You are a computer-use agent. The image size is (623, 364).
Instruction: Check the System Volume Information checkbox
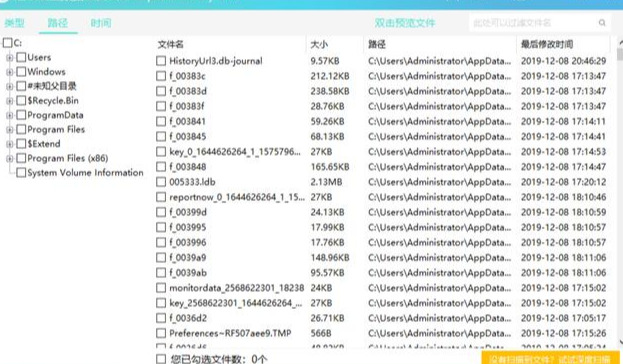click(x=21, y=172)
